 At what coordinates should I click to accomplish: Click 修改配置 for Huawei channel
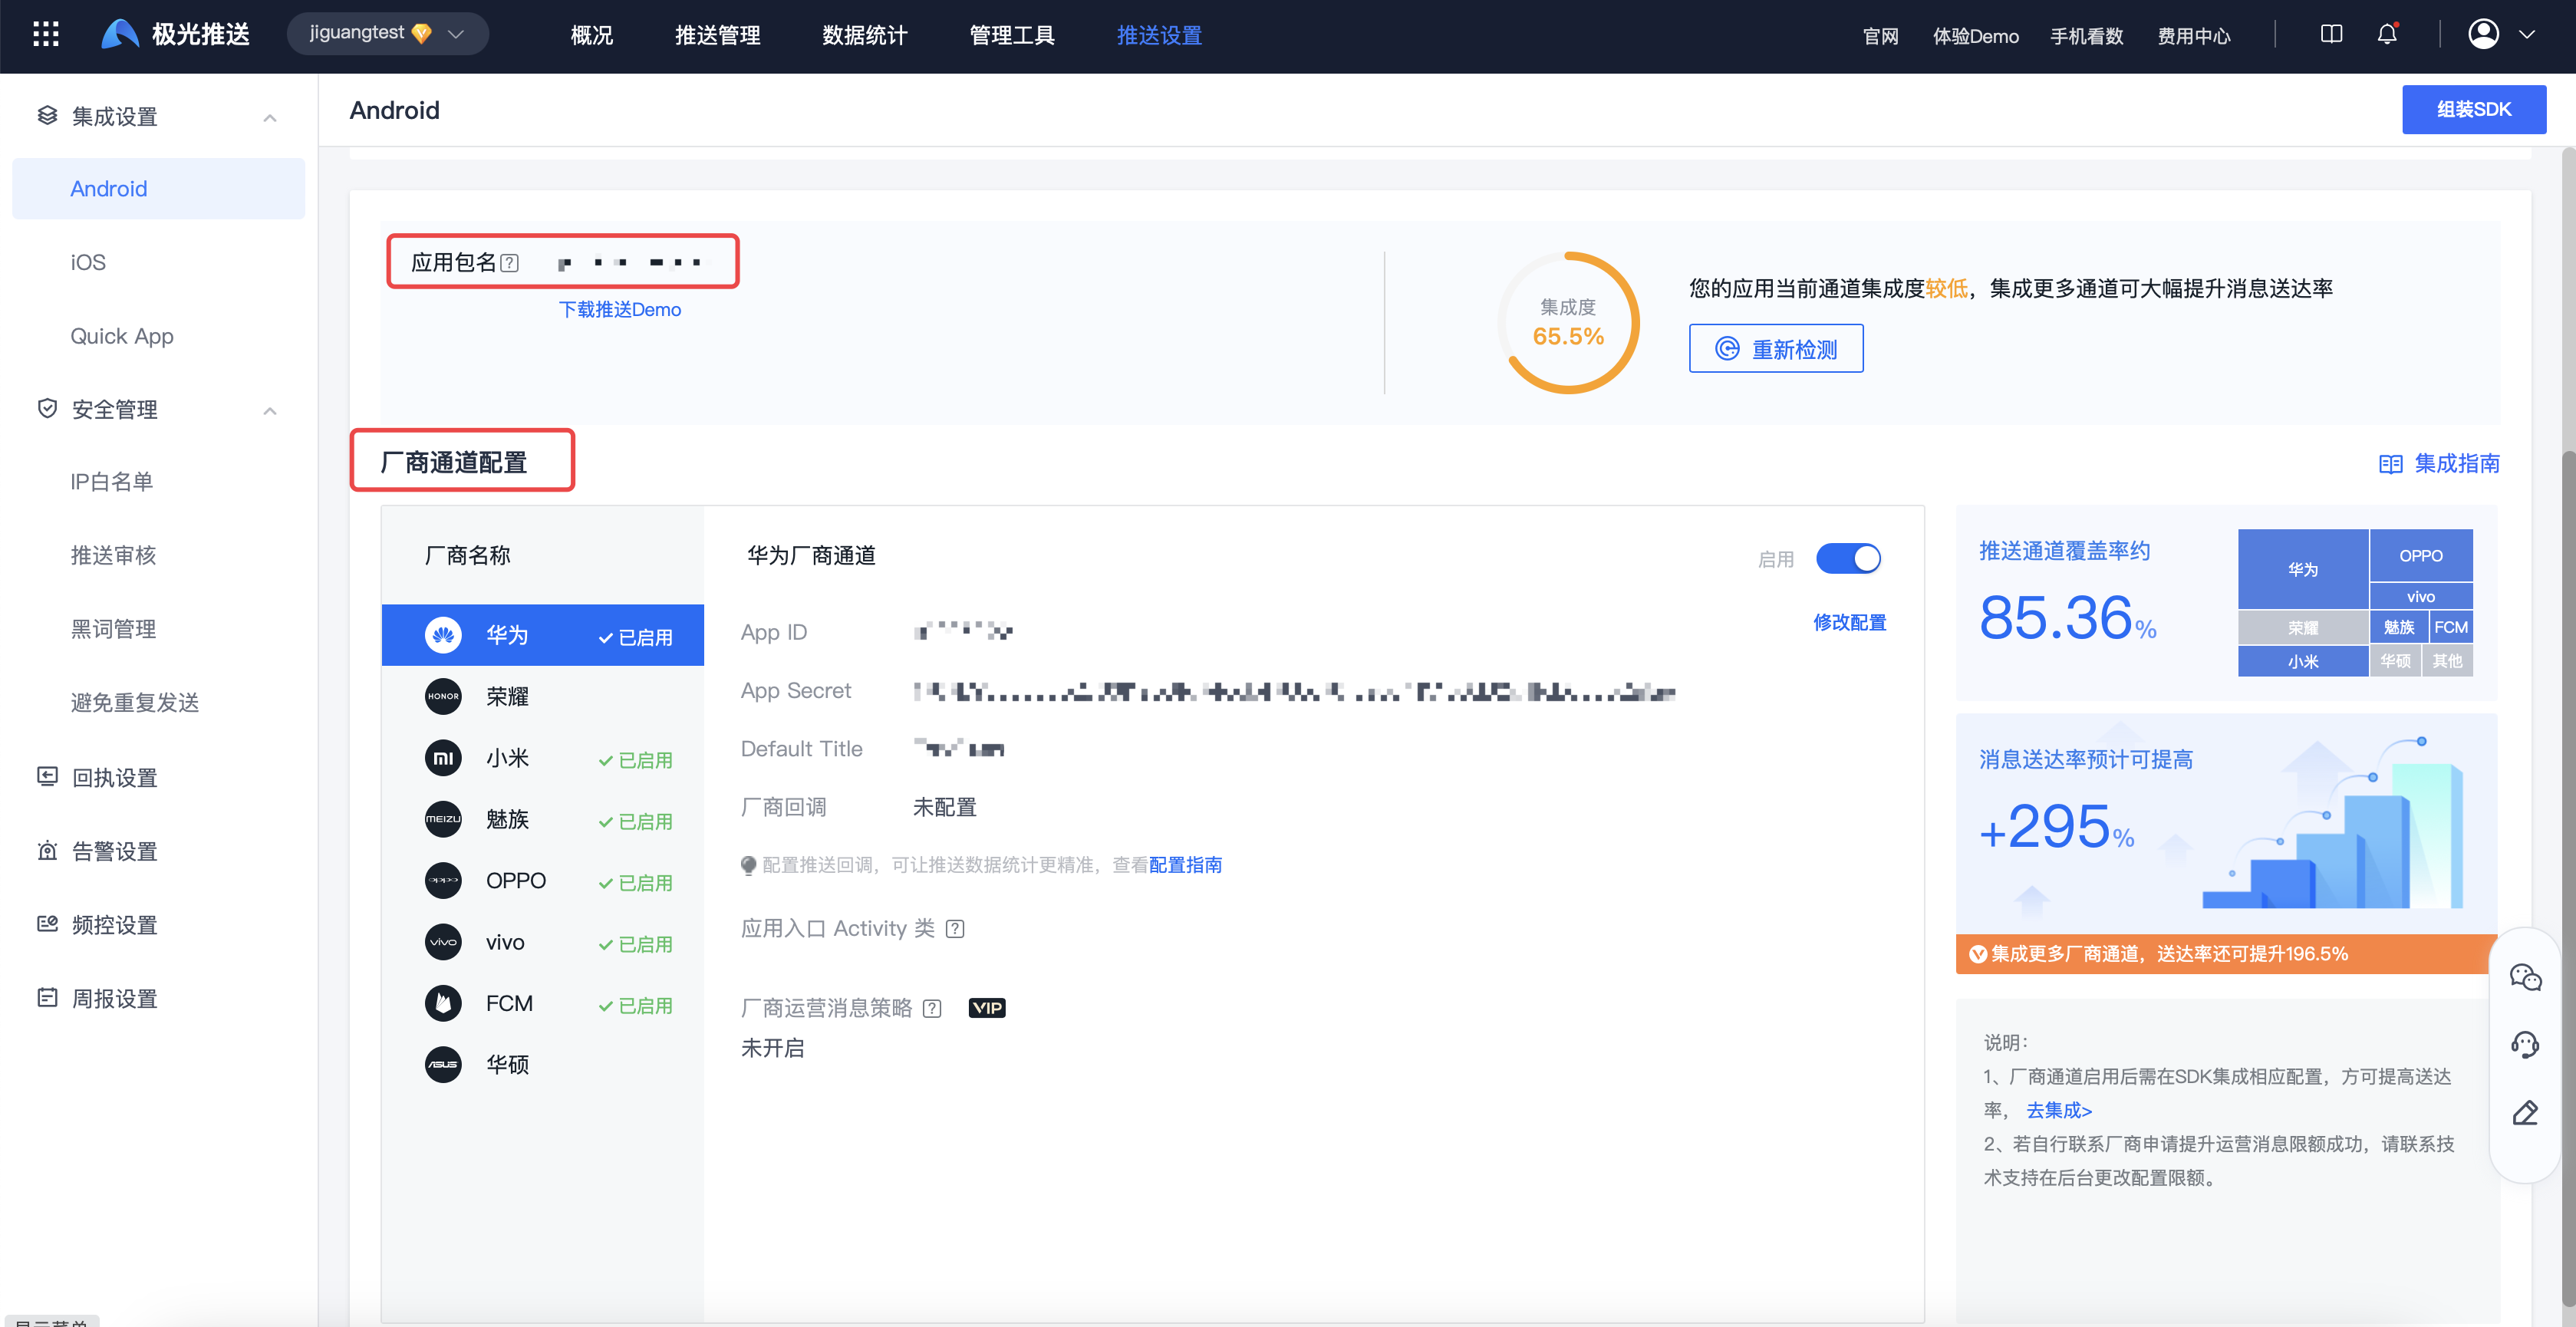[x=1849, y=622]
